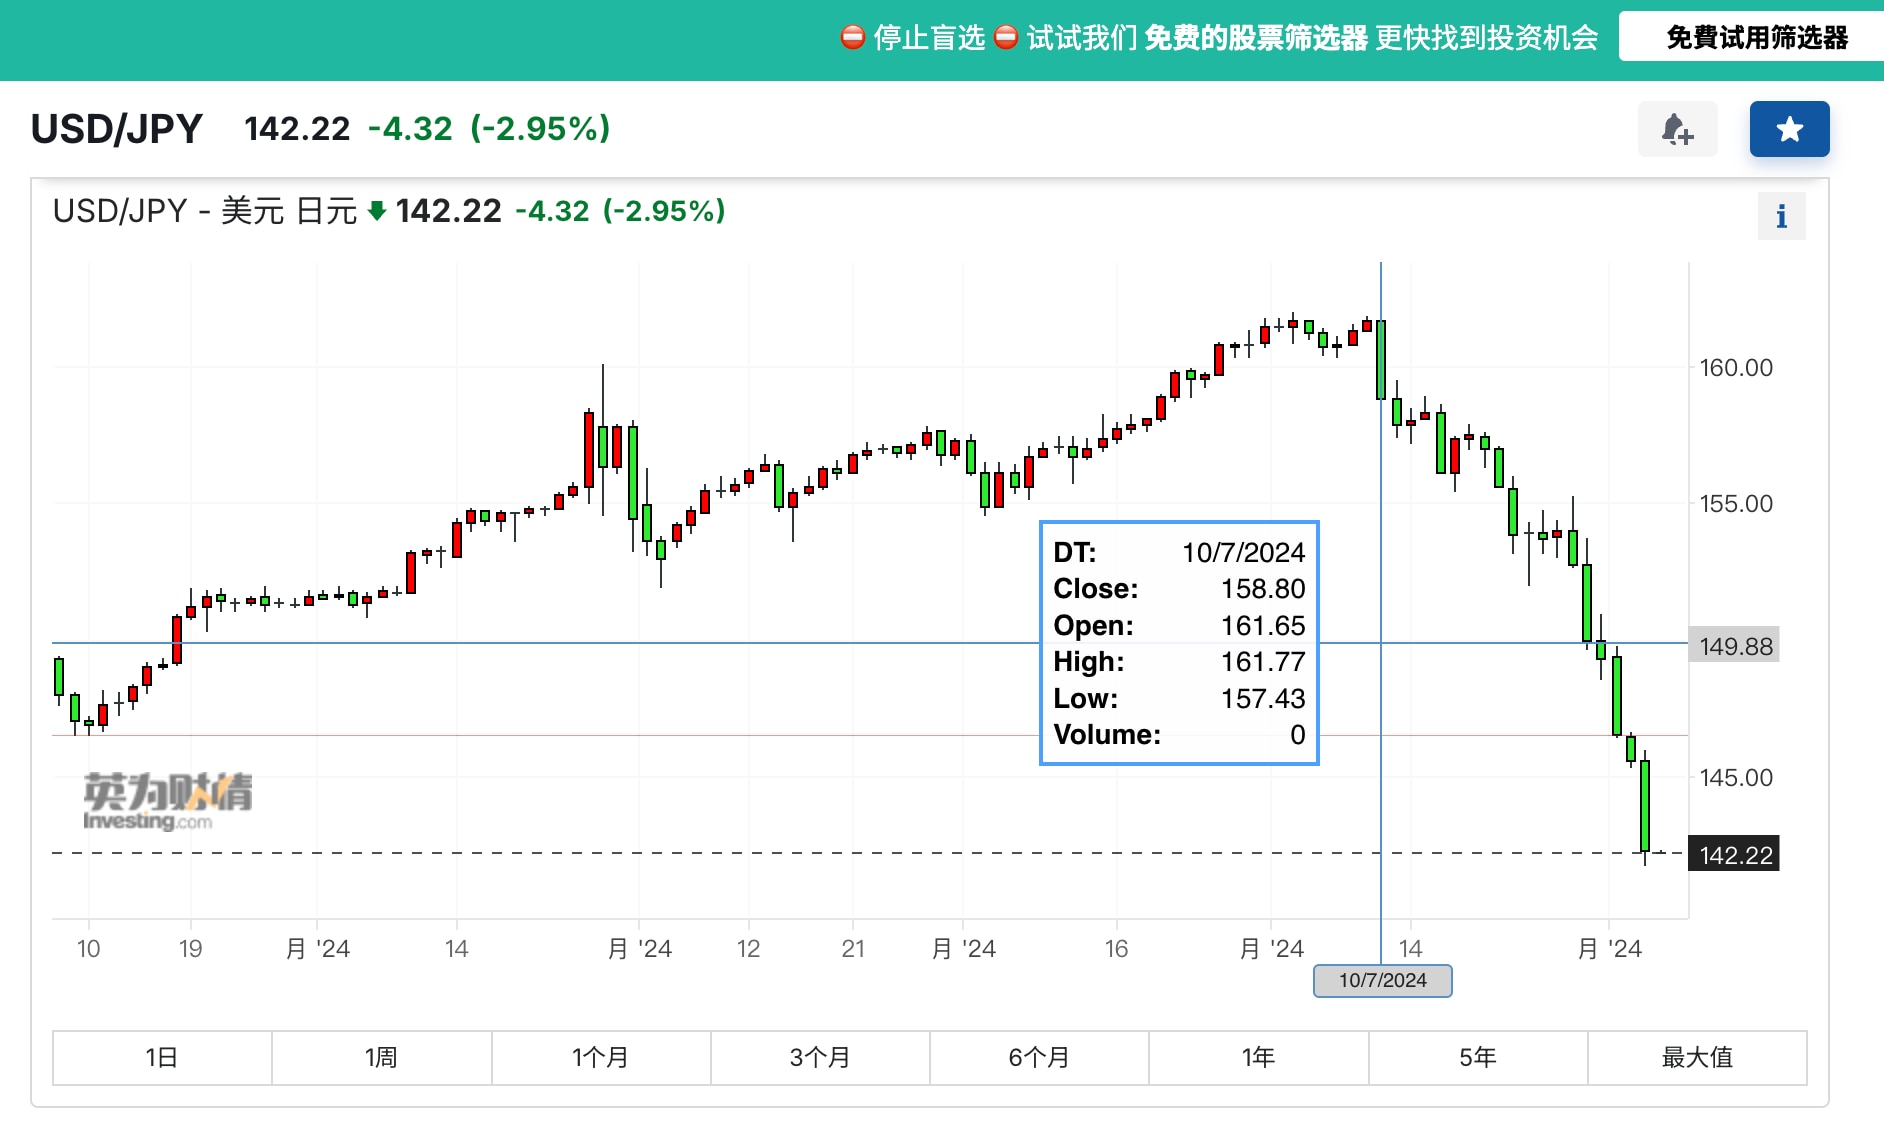
Task: Select the 最大值 time range tab
Action: tap(1697, 1057)
